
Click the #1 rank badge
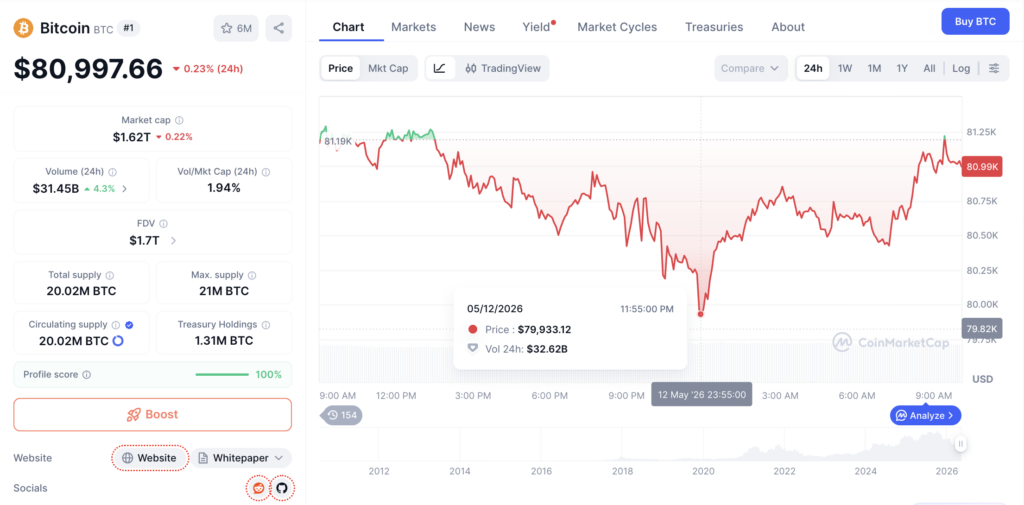pyautogui.click(x=129, y=28)
